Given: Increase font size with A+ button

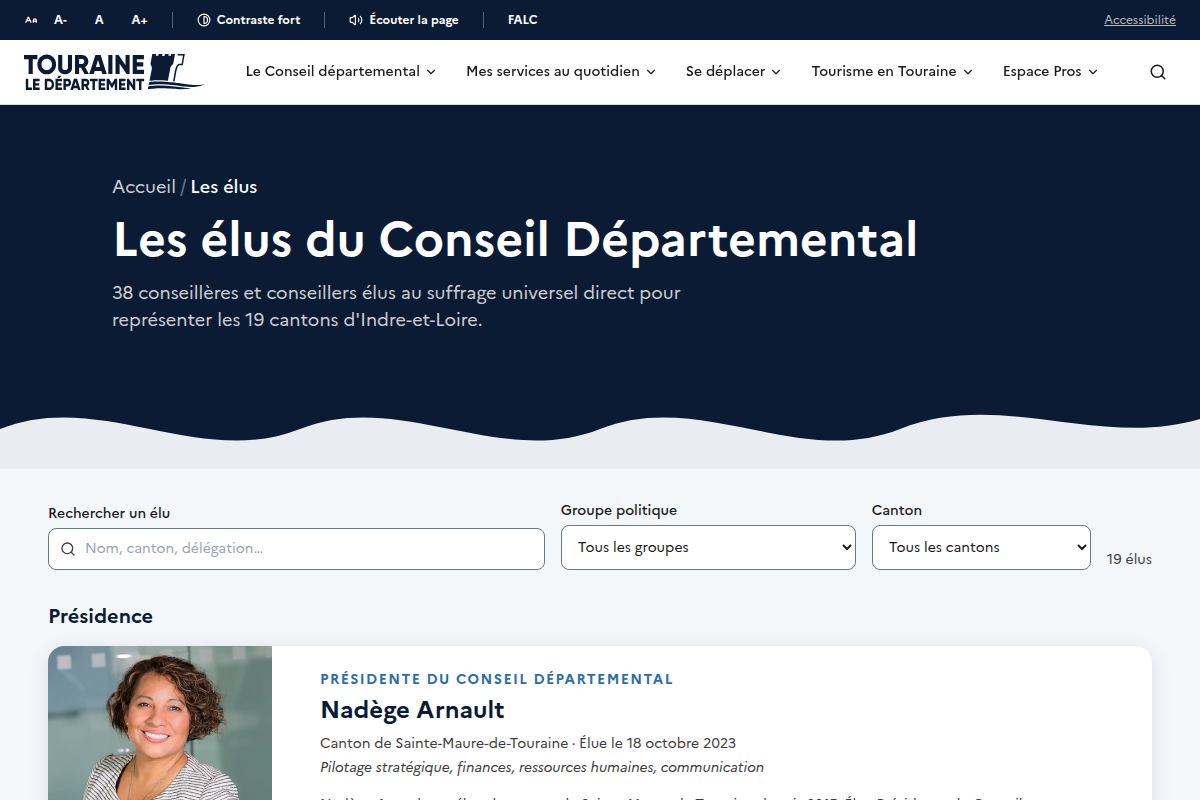Looking at the screenshot, I should click(140, 20).
